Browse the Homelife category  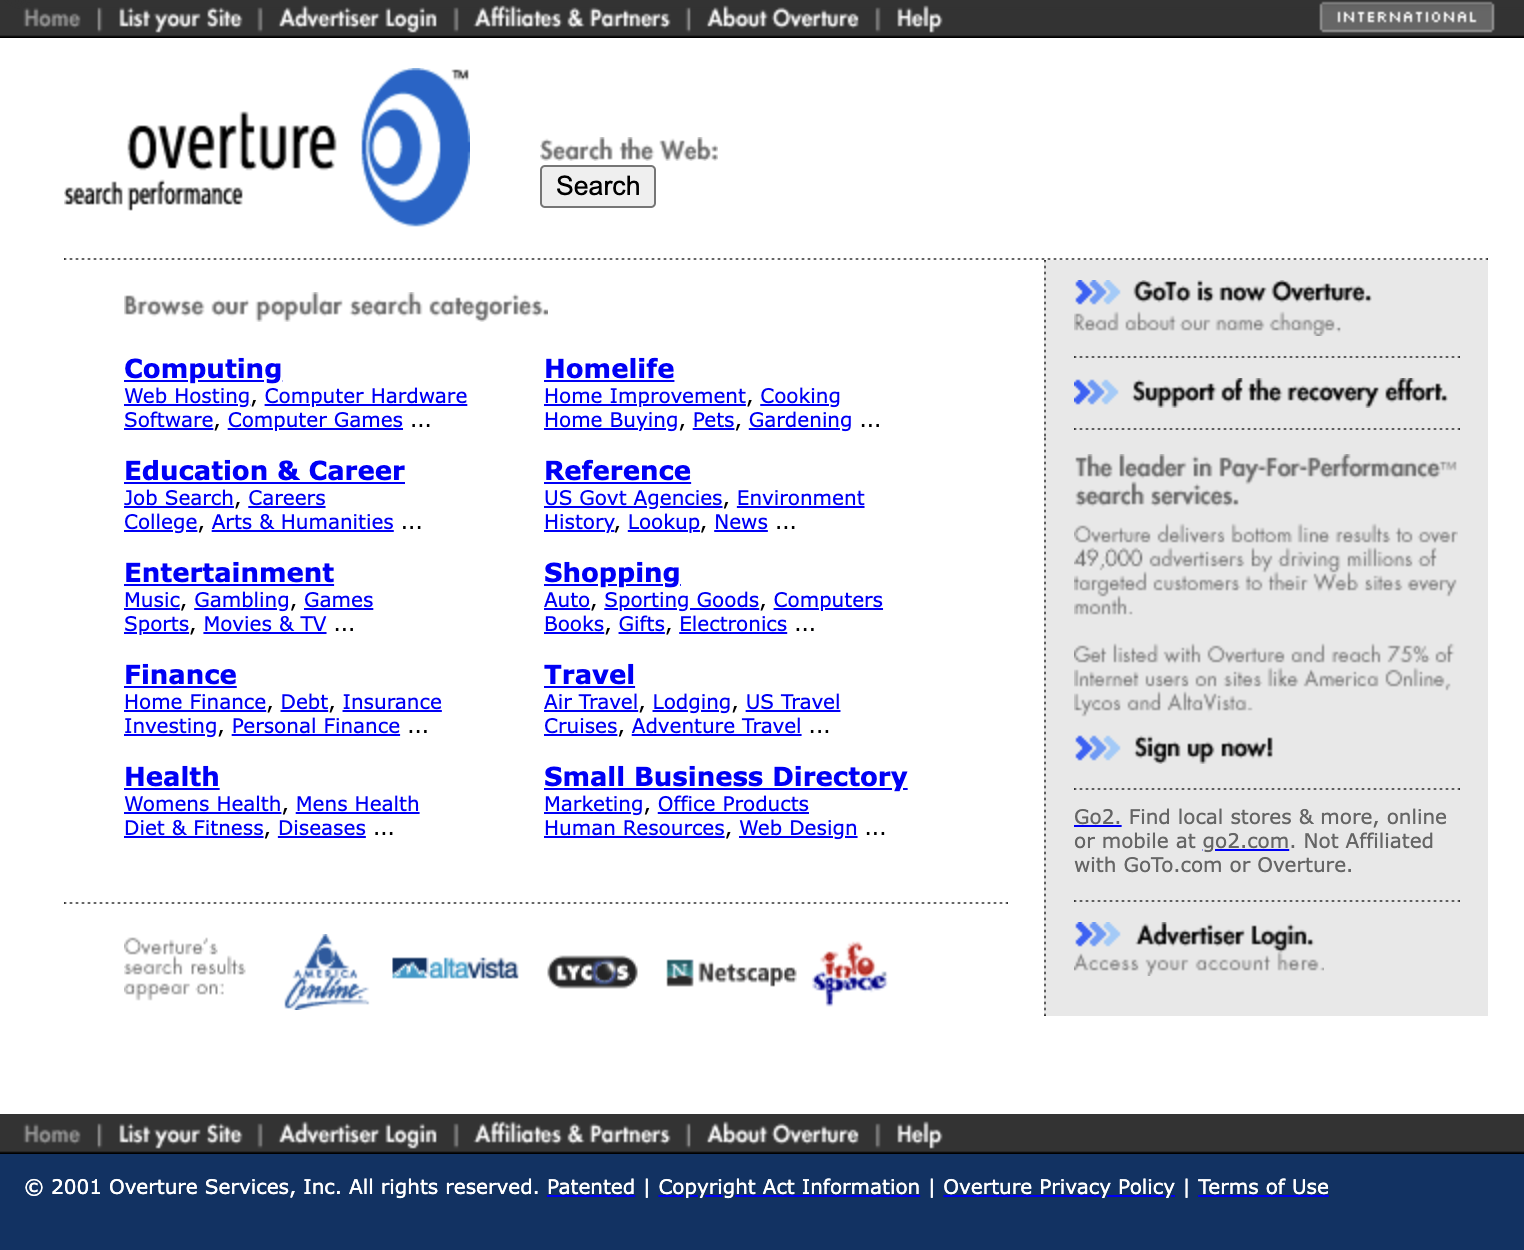click(x=609, y=369)
